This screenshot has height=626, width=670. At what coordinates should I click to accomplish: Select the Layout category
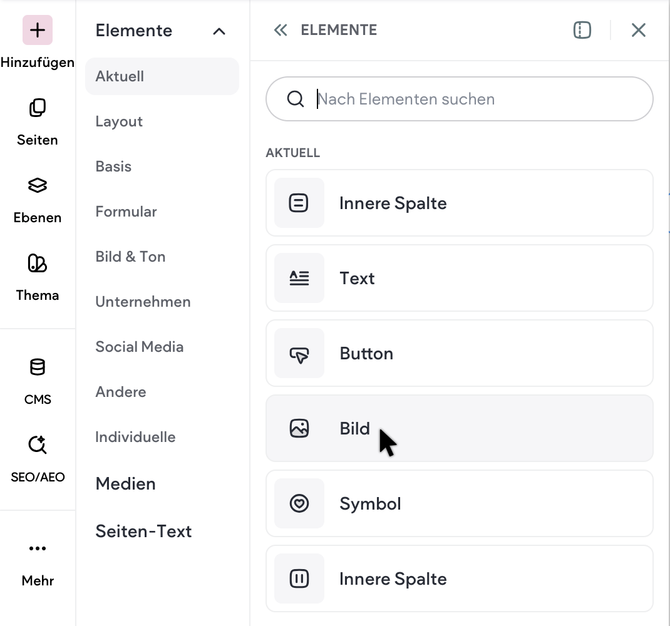click(x=119, y=121)
